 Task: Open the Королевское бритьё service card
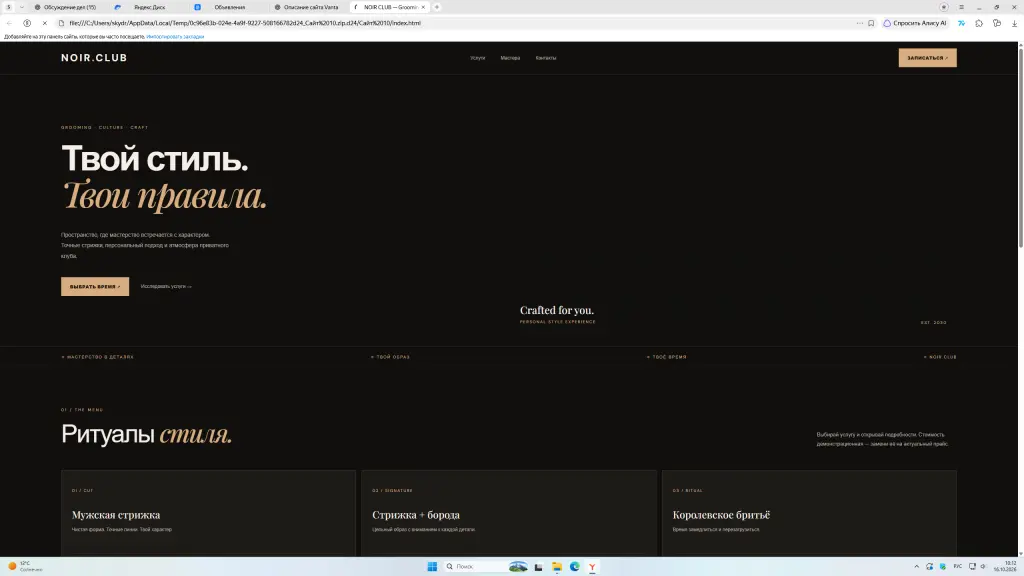point(809,513)
